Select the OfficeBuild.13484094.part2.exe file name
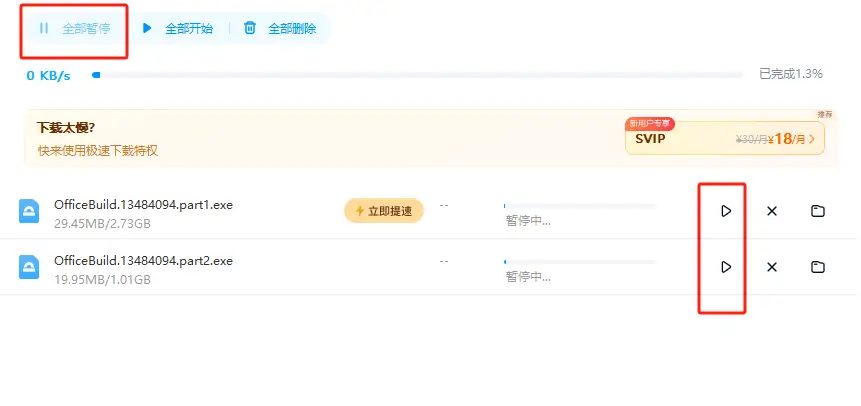Viewport: 861px width, 406px height. 143,261
